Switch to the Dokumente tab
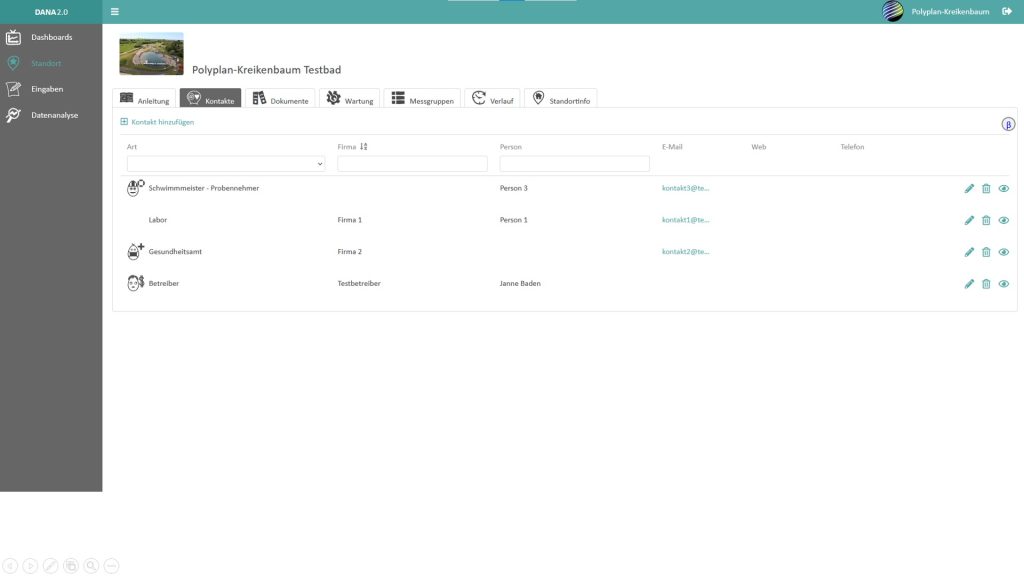Screen dimensions: 1024x576 point(280,99)
